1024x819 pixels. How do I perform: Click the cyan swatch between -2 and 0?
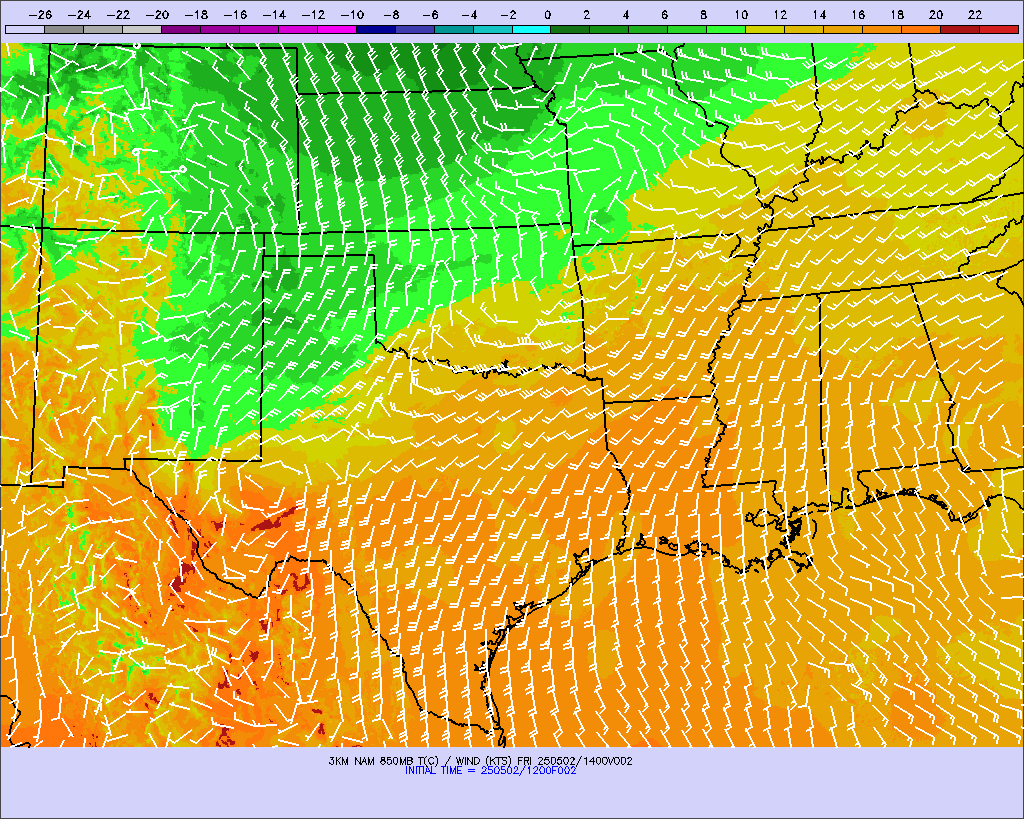tap(532, 29)
